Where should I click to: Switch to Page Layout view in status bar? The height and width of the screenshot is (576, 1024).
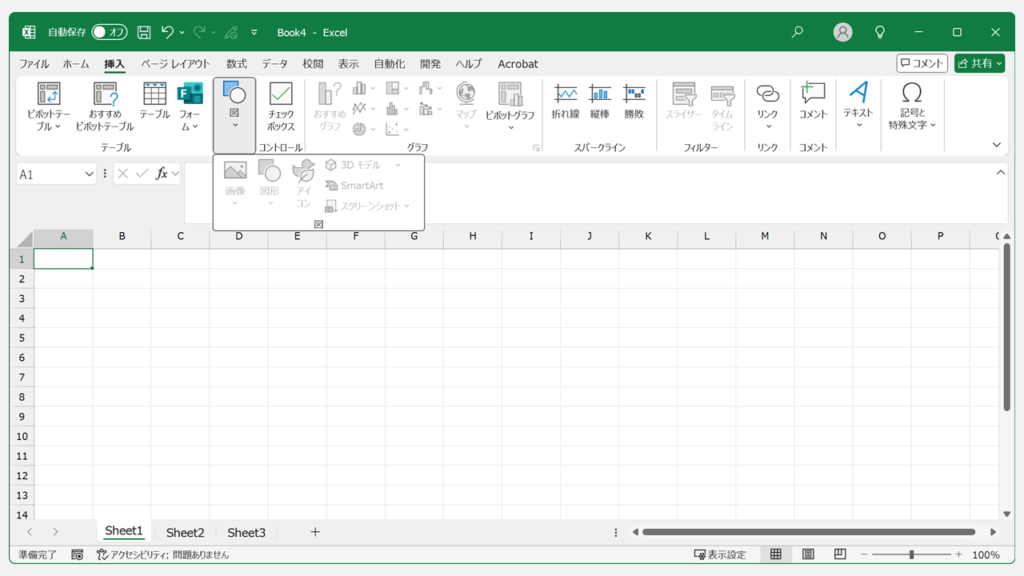click(x=808, y=554)
